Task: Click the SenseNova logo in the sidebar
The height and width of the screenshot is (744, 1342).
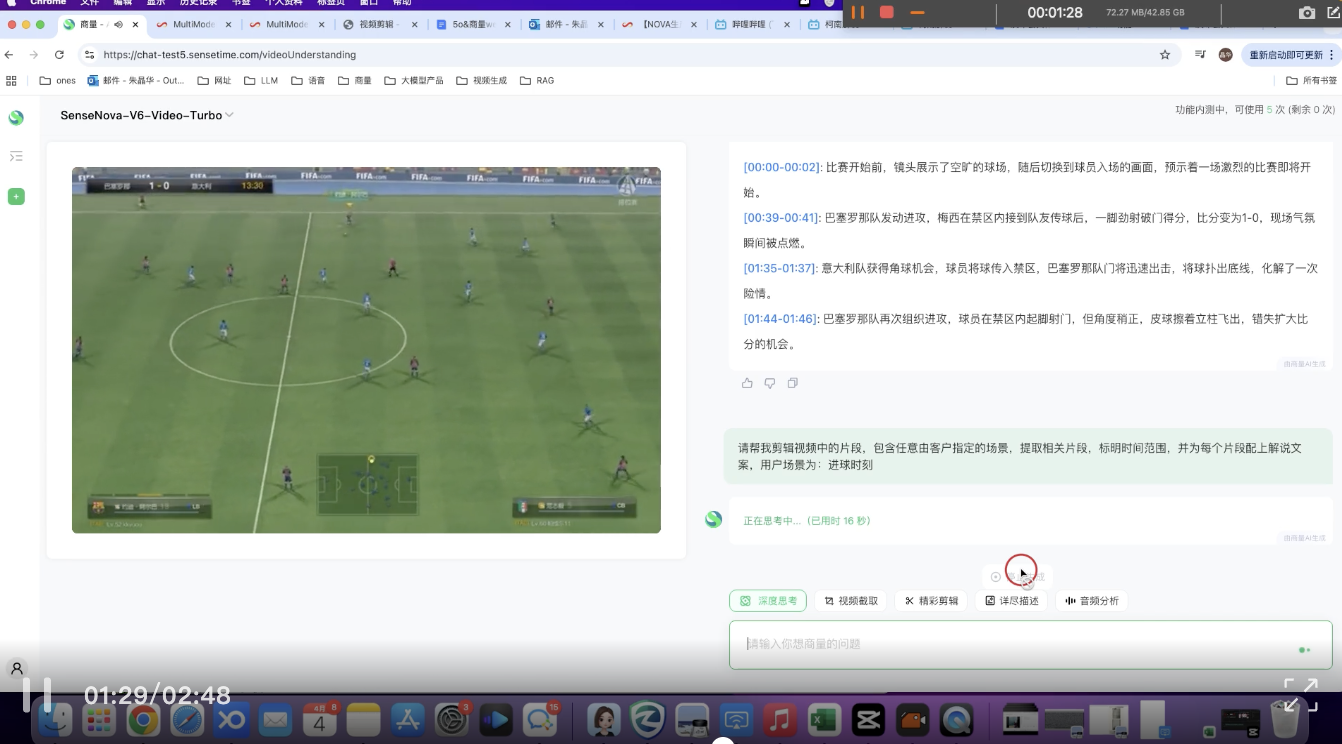Action: 16,118
